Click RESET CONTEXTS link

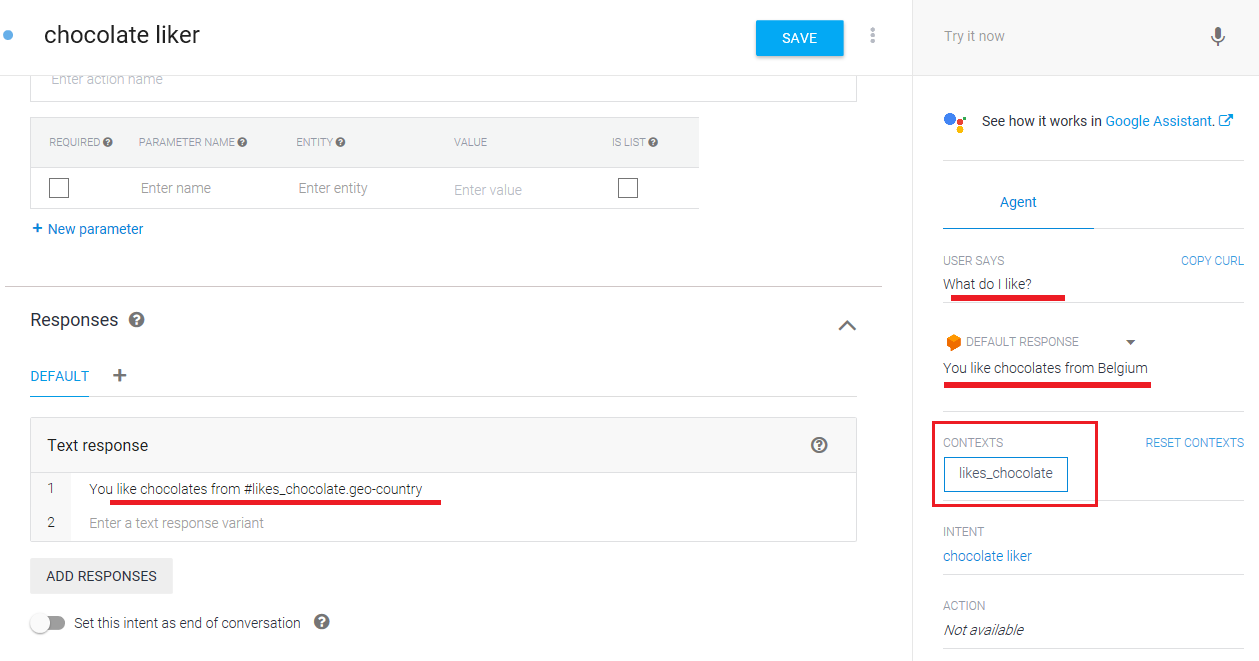1194,442
